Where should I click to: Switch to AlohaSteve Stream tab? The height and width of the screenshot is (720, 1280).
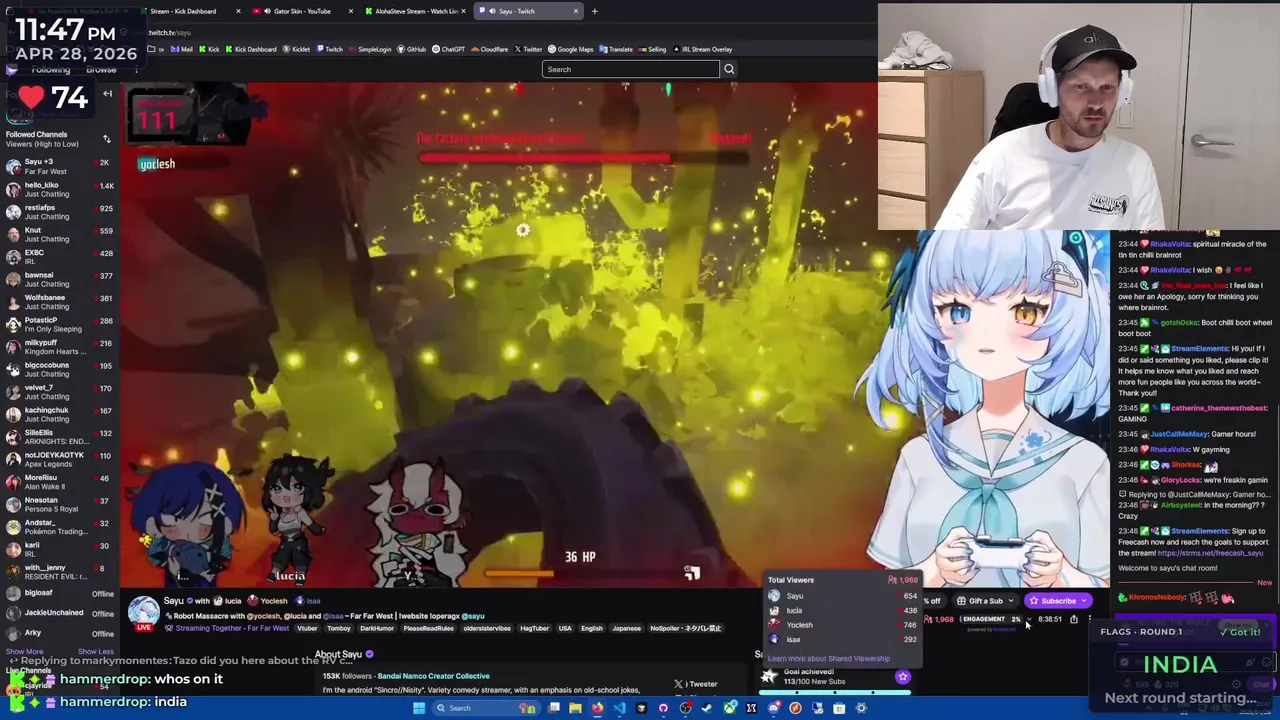pyautogui.click(x=415, y=11)
